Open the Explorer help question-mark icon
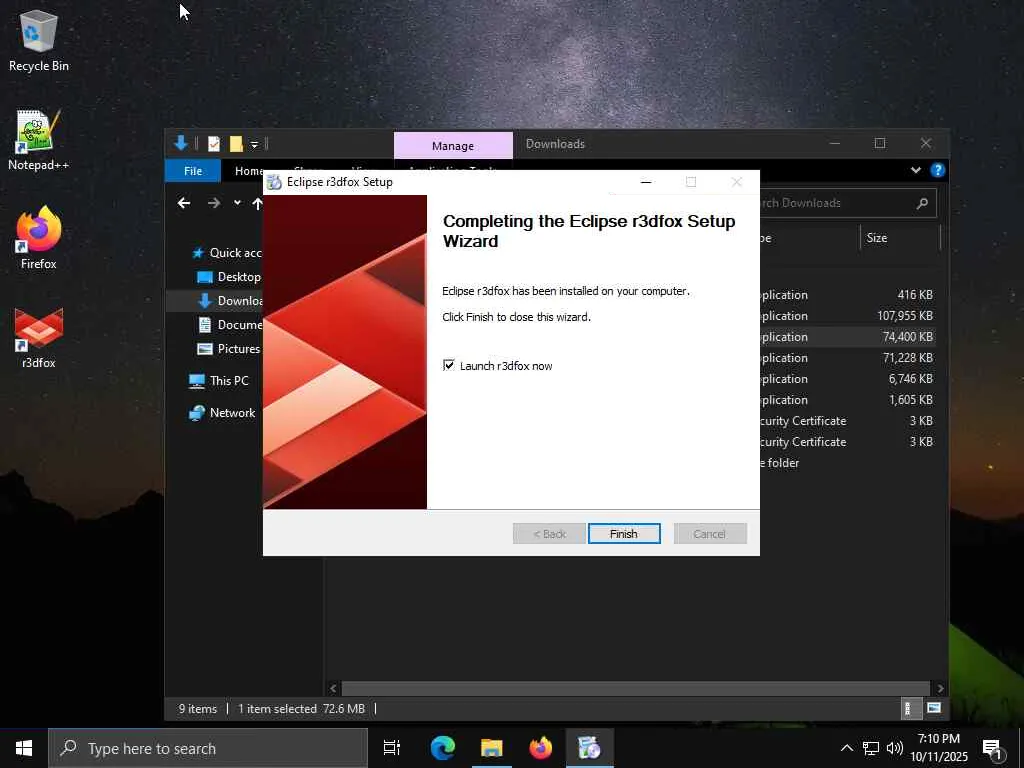Screen dimensions: 1024x768 pos(938,170)
